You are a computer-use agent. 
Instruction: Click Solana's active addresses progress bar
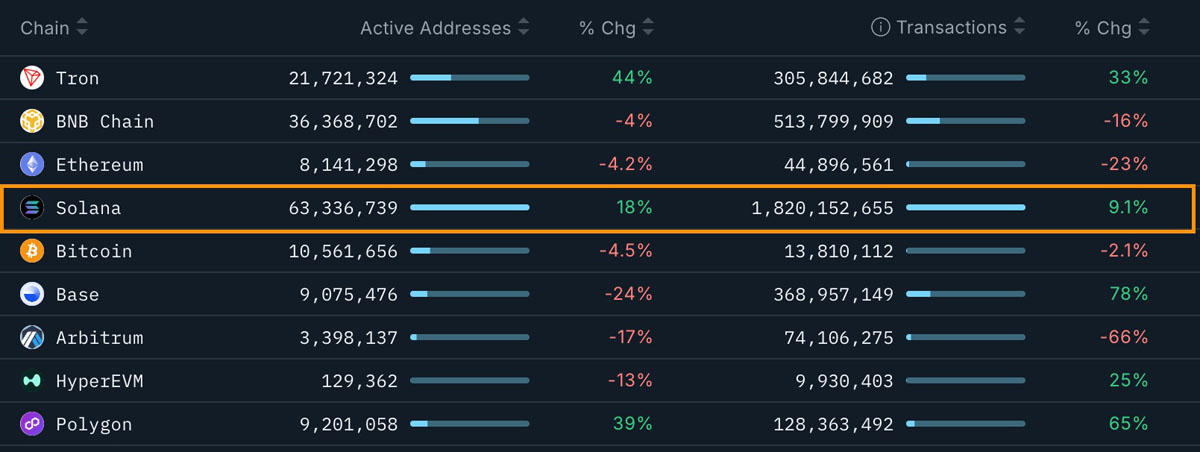click(470, 208)
